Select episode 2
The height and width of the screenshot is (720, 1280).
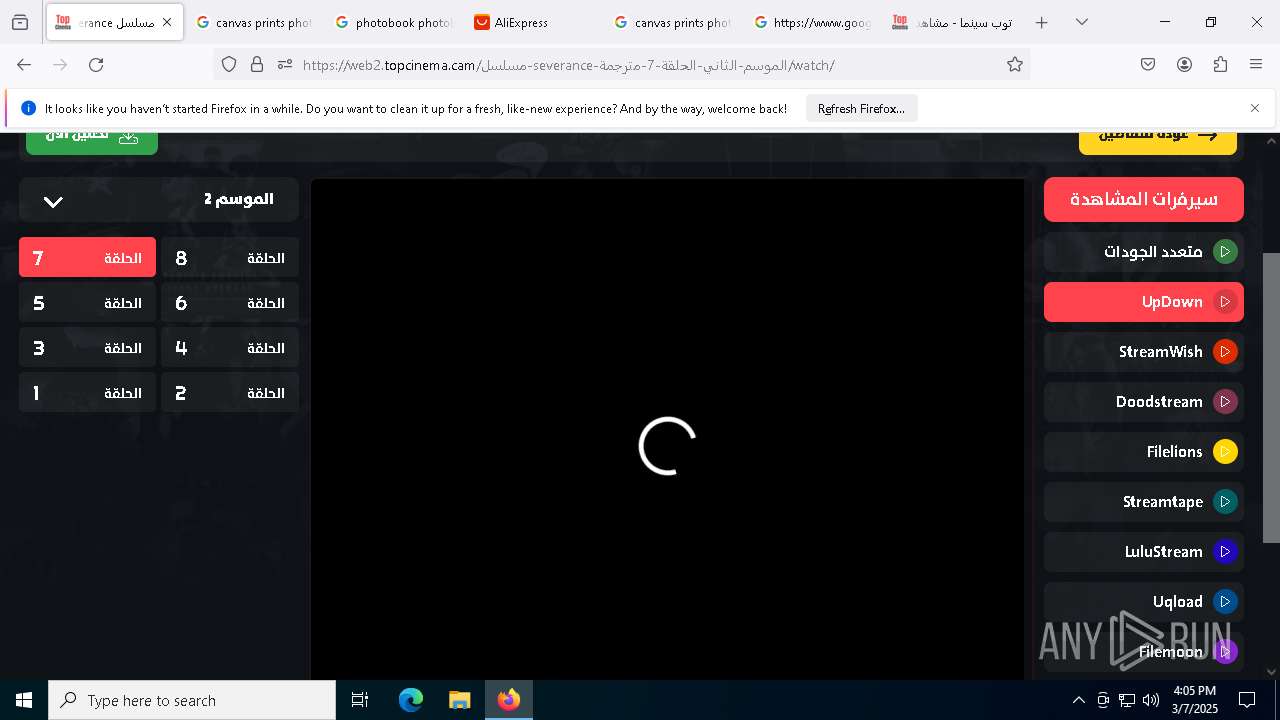pyautogui.click(x=230, y=392)
